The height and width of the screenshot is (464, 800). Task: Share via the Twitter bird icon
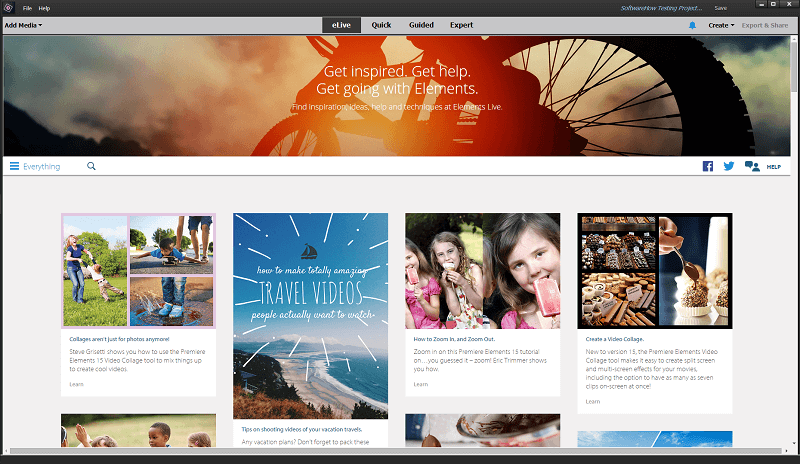[x=729, y=166]
